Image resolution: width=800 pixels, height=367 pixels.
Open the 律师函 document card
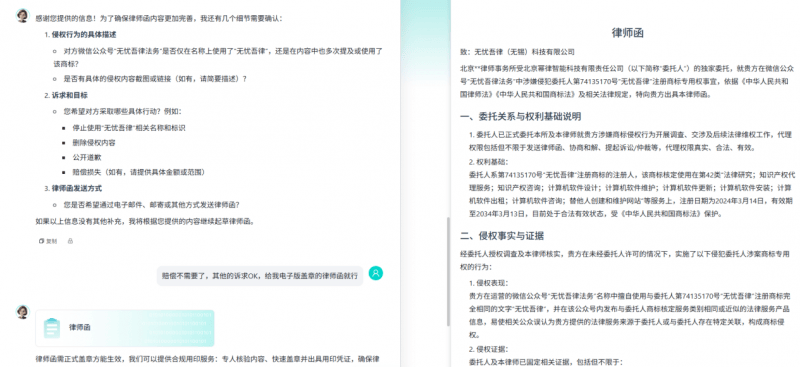pos(124,328)
